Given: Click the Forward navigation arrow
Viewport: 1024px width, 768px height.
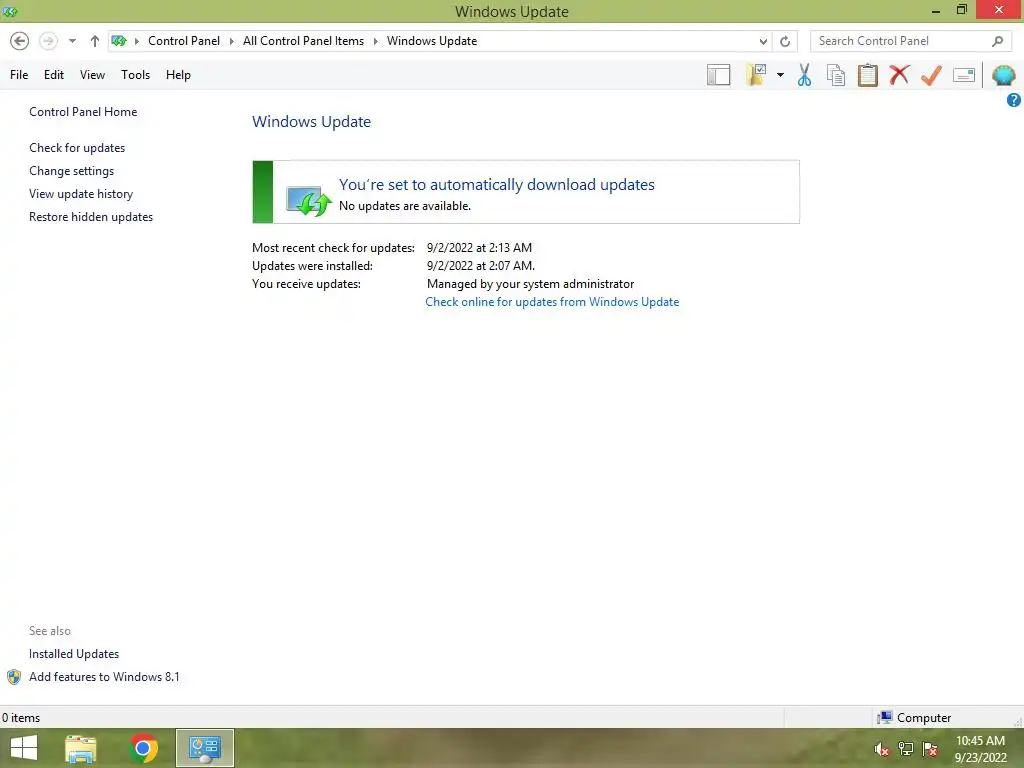Looking at the screenshot, I should point(48,41).
